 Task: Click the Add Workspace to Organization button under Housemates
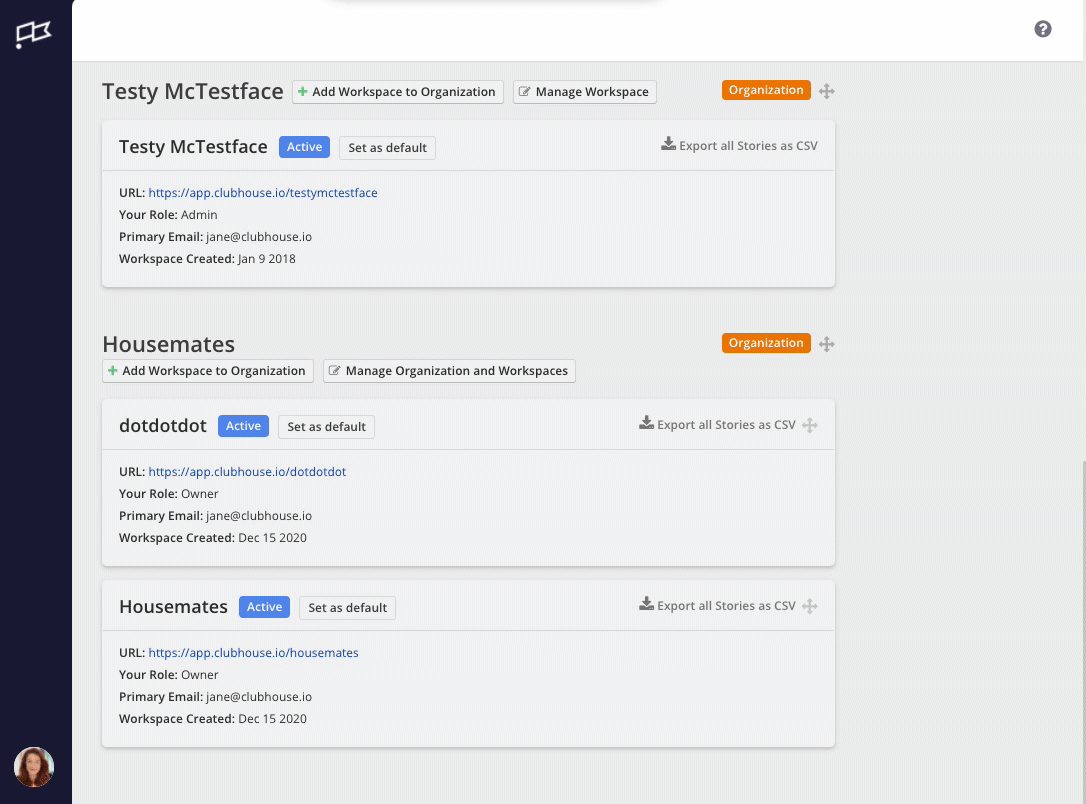[x=208, y=371]
